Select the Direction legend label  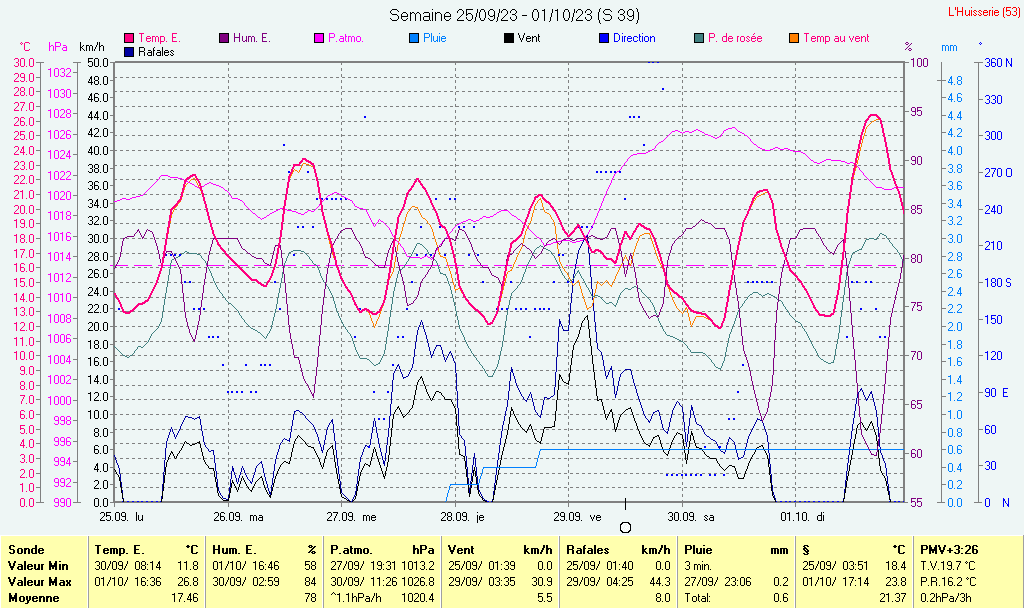click(x=634, y=39)
